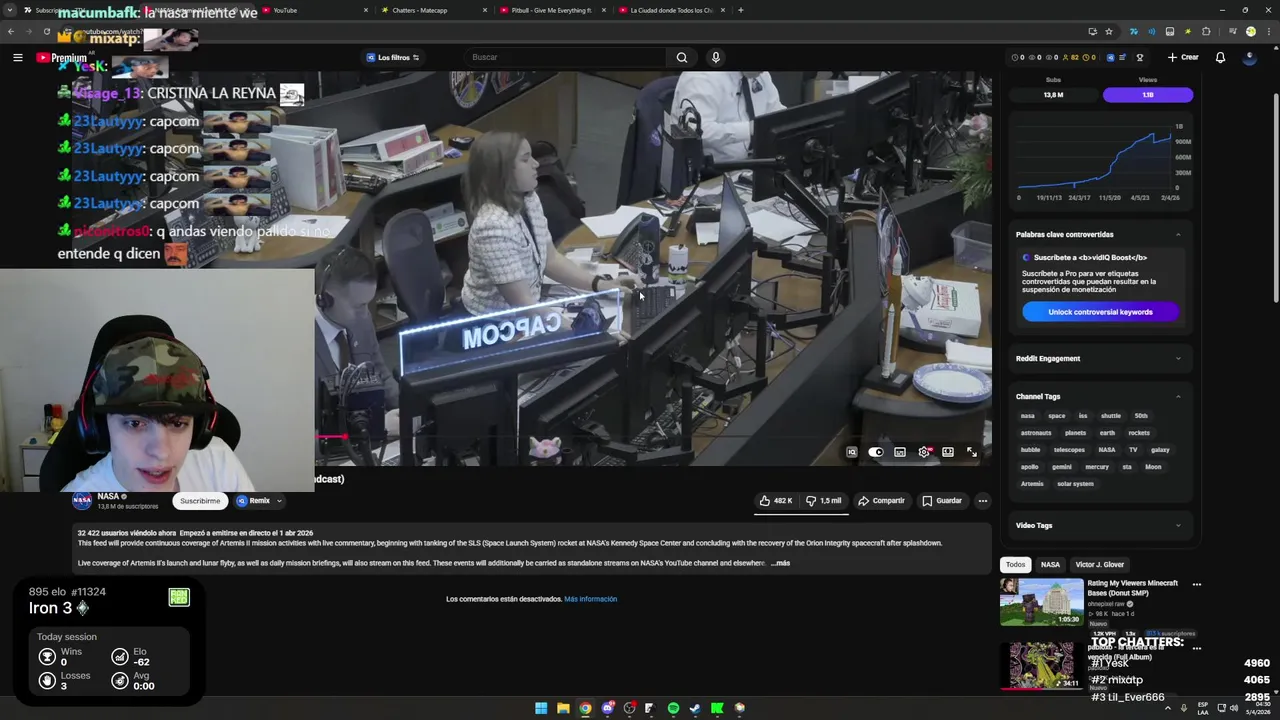Click the install app icon in address bar
The image size is (1280, 720).
tap(1092, 32)
